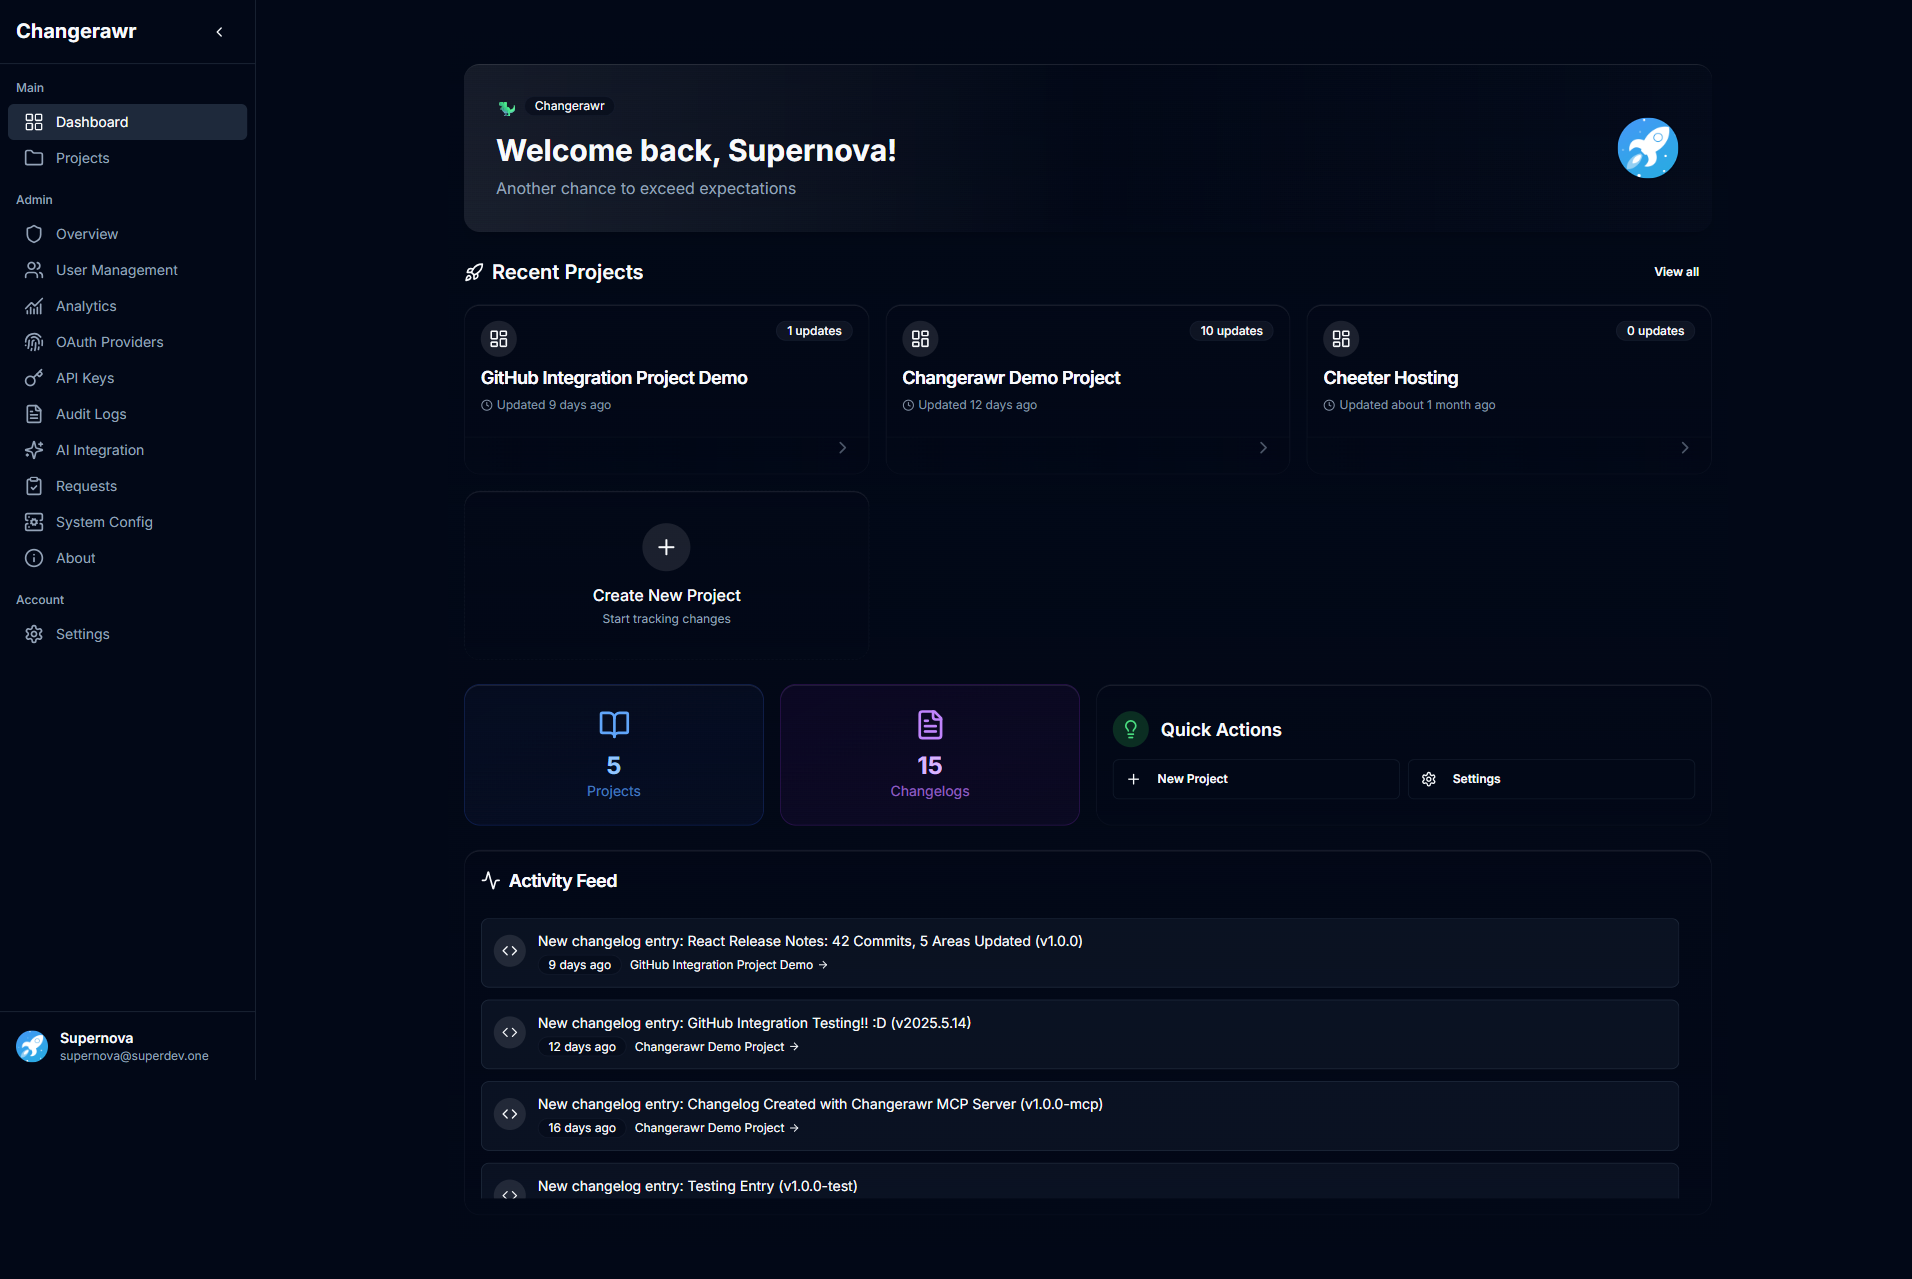Image resolution: width=1912 pixels, height=1279 pixels.
Task: Open the Dashboard menu item
Action: pyautogui.click(x=127, y=122)
